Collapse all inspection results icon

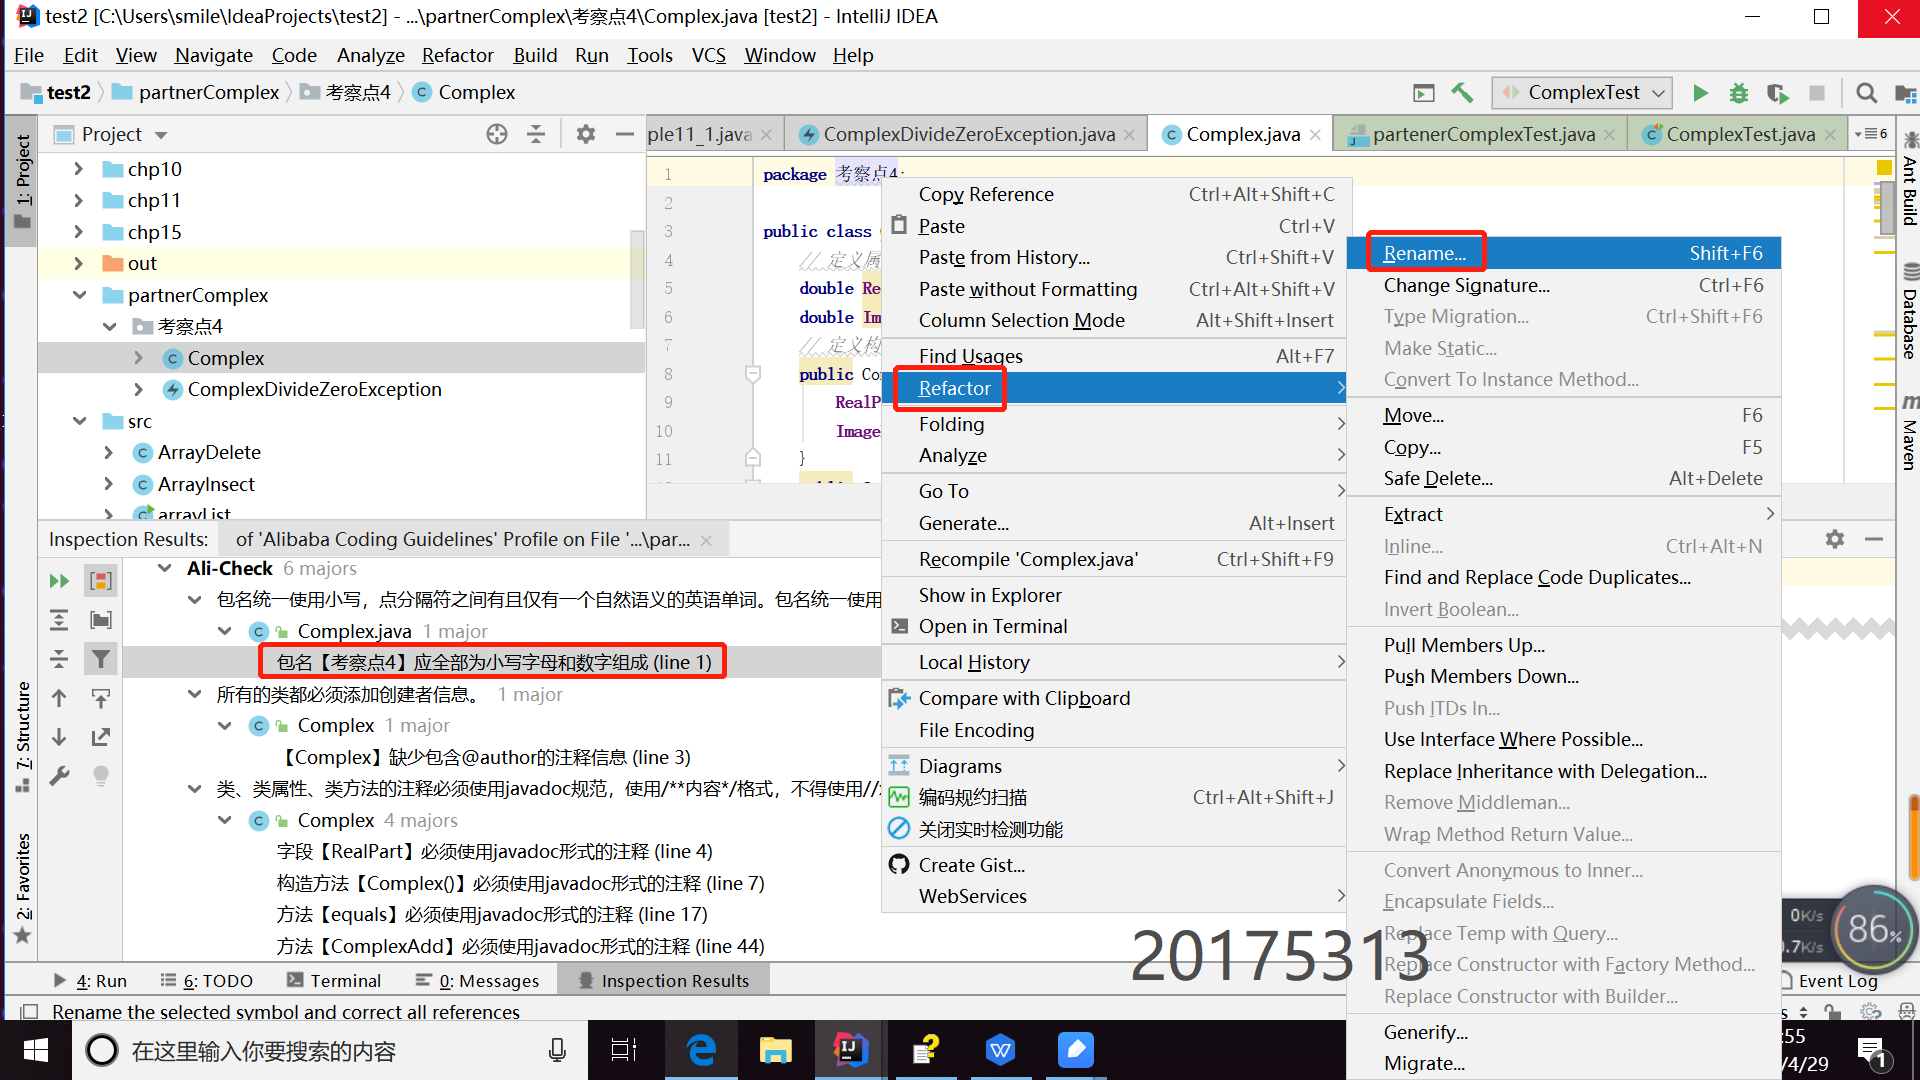pyautogui.click(x=59, y=659)
